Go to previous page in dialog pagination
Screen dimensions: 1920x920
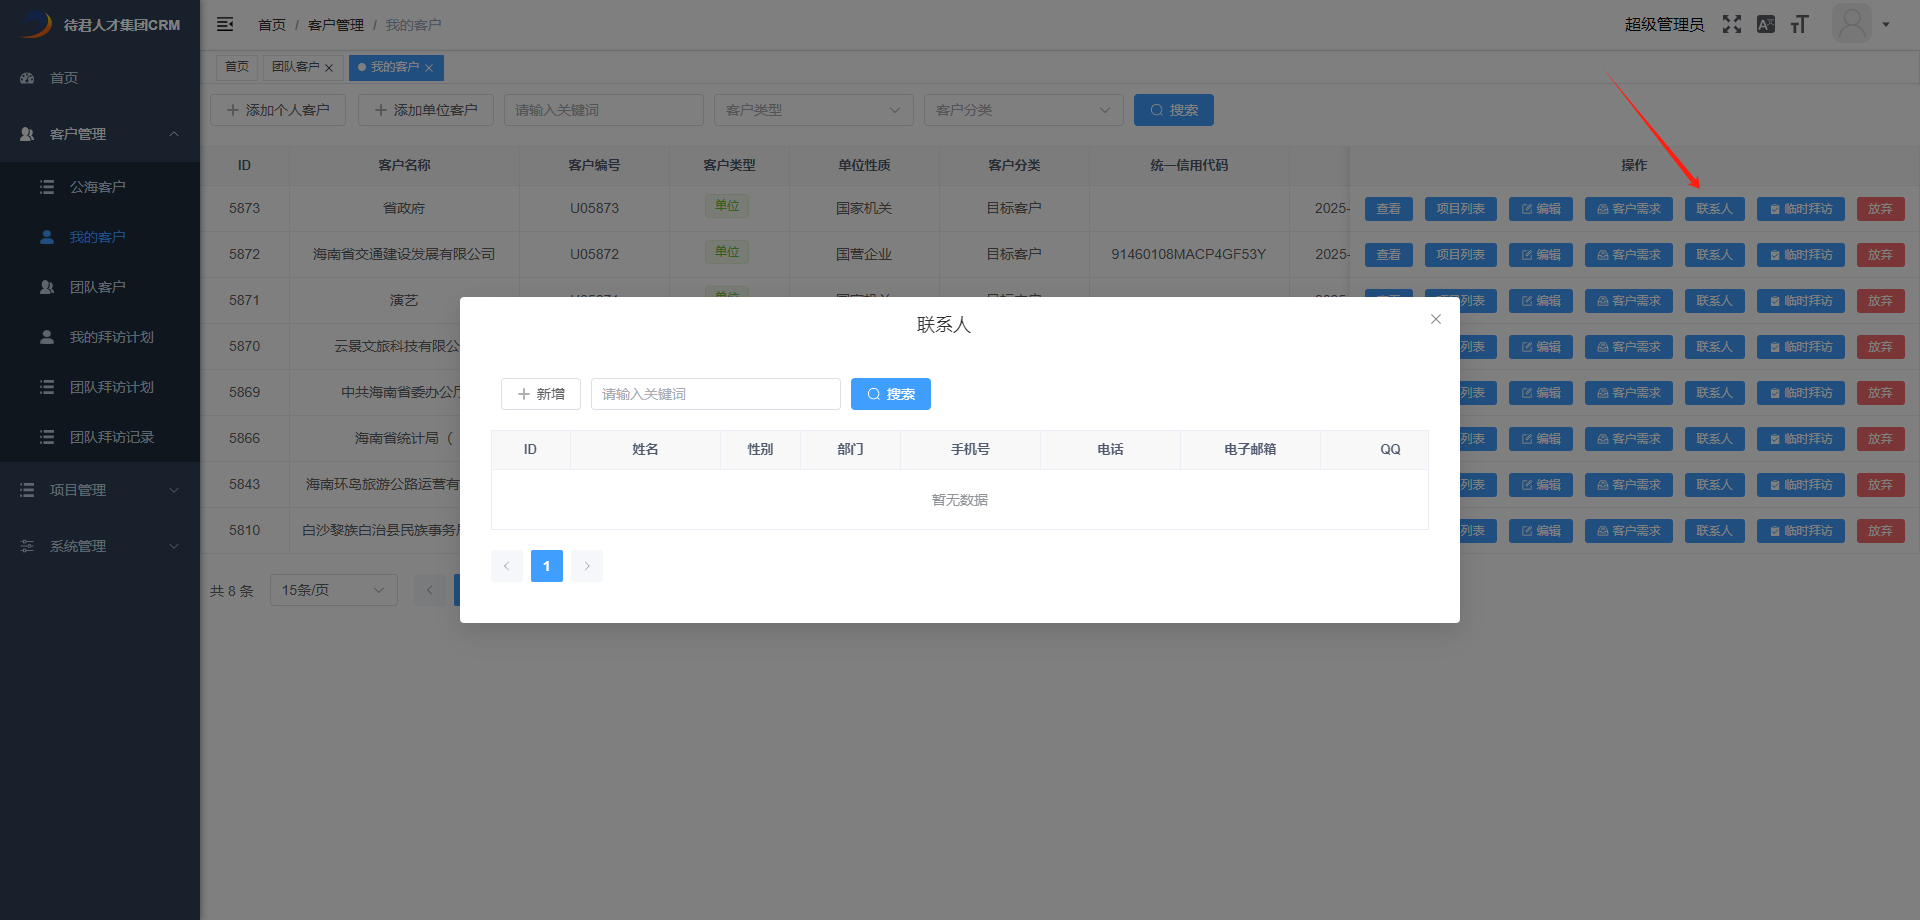coord(507,566)
